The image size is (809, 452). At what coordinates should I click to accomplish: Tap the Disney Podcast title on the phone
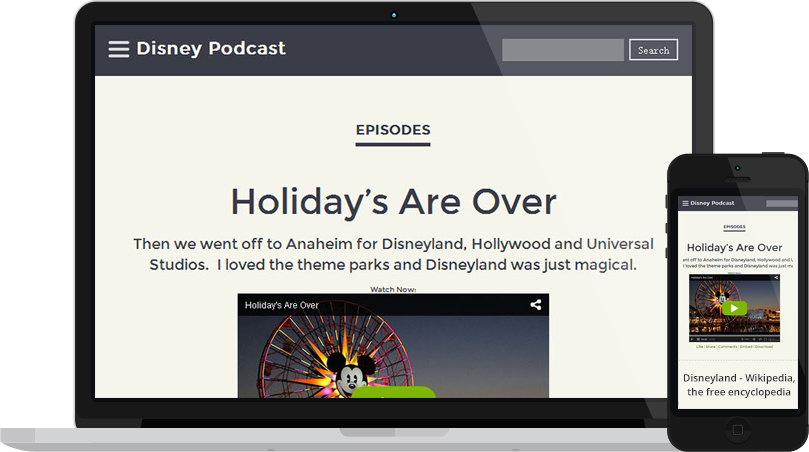tap(712, 203)
